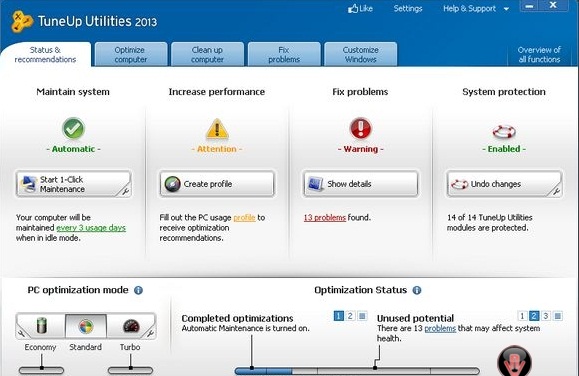The image size is (579, 376).
Task: Click the Completed optimizations heading
Action: (x=237, y=318)
